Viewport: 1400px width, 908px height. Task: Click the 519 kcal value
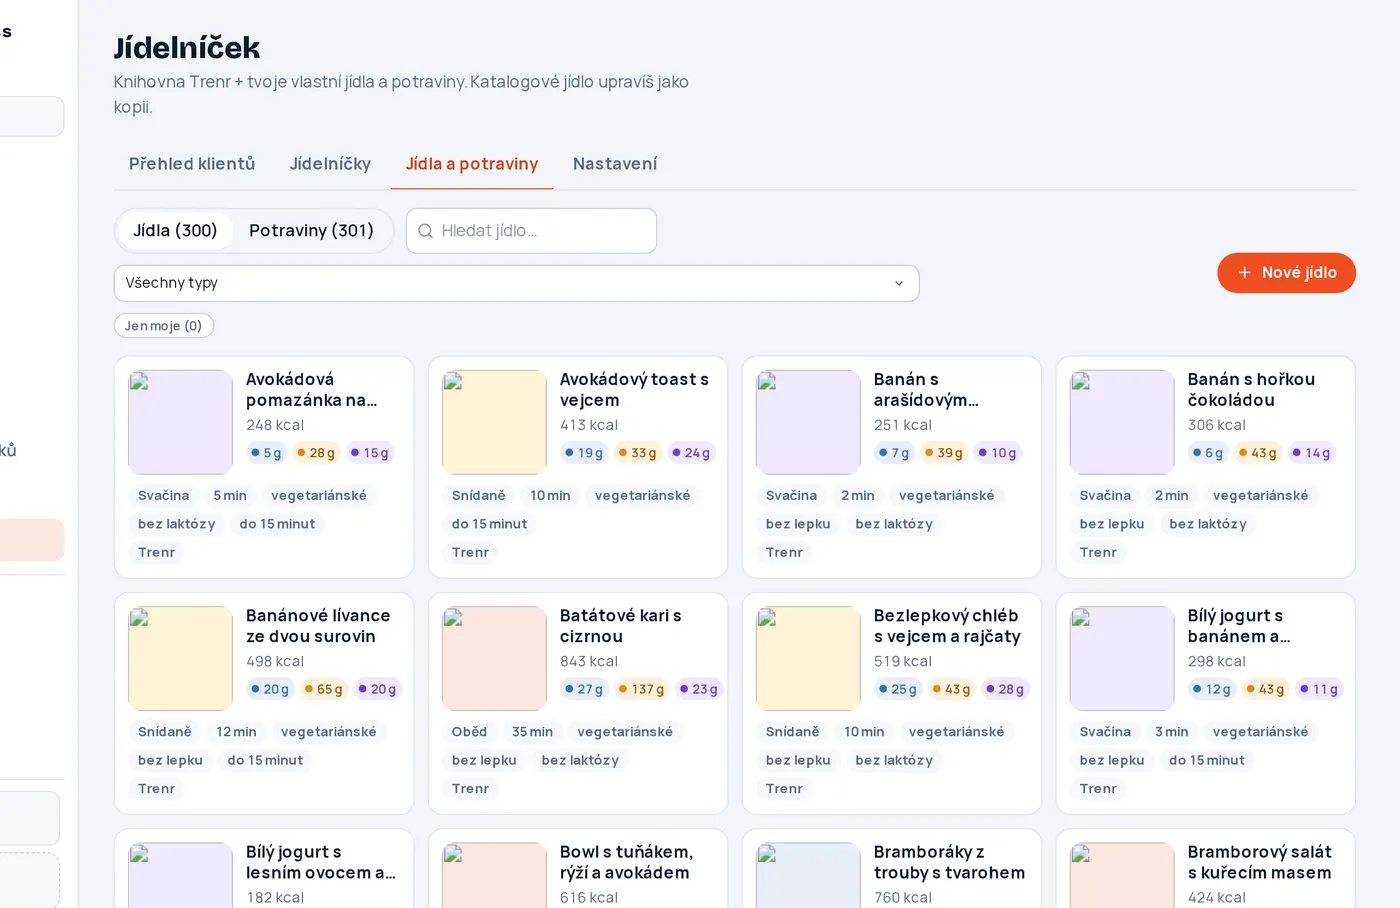coord(903,661)
